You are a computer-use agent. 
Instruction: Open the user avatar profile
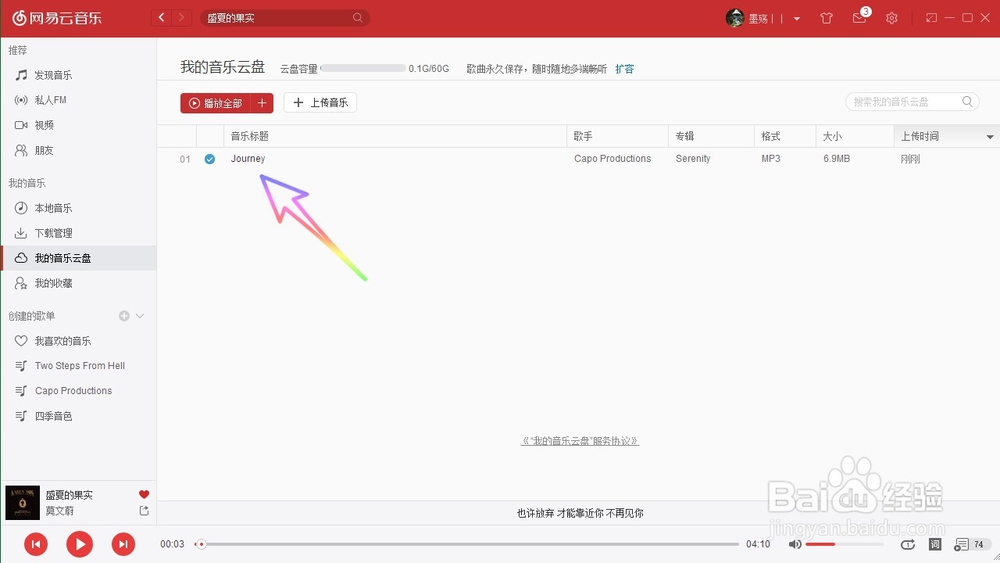(x=735, y=18)
